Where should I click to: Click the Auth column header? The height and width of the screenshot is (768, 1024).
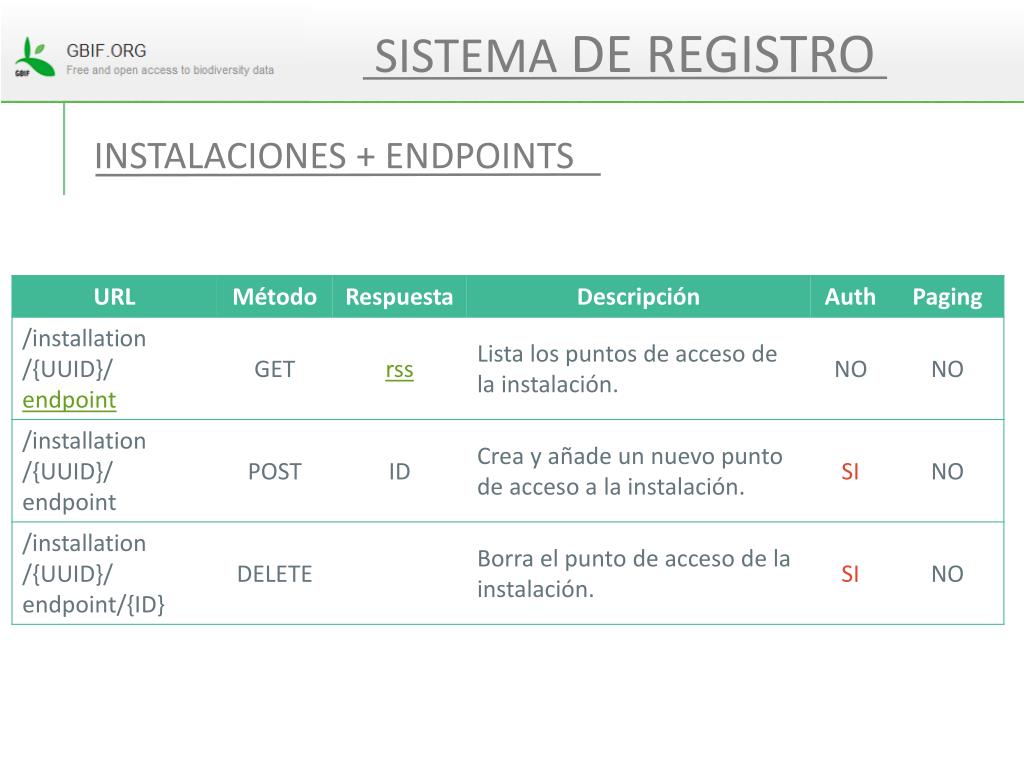pyautogui.click(x=850, y=297)
